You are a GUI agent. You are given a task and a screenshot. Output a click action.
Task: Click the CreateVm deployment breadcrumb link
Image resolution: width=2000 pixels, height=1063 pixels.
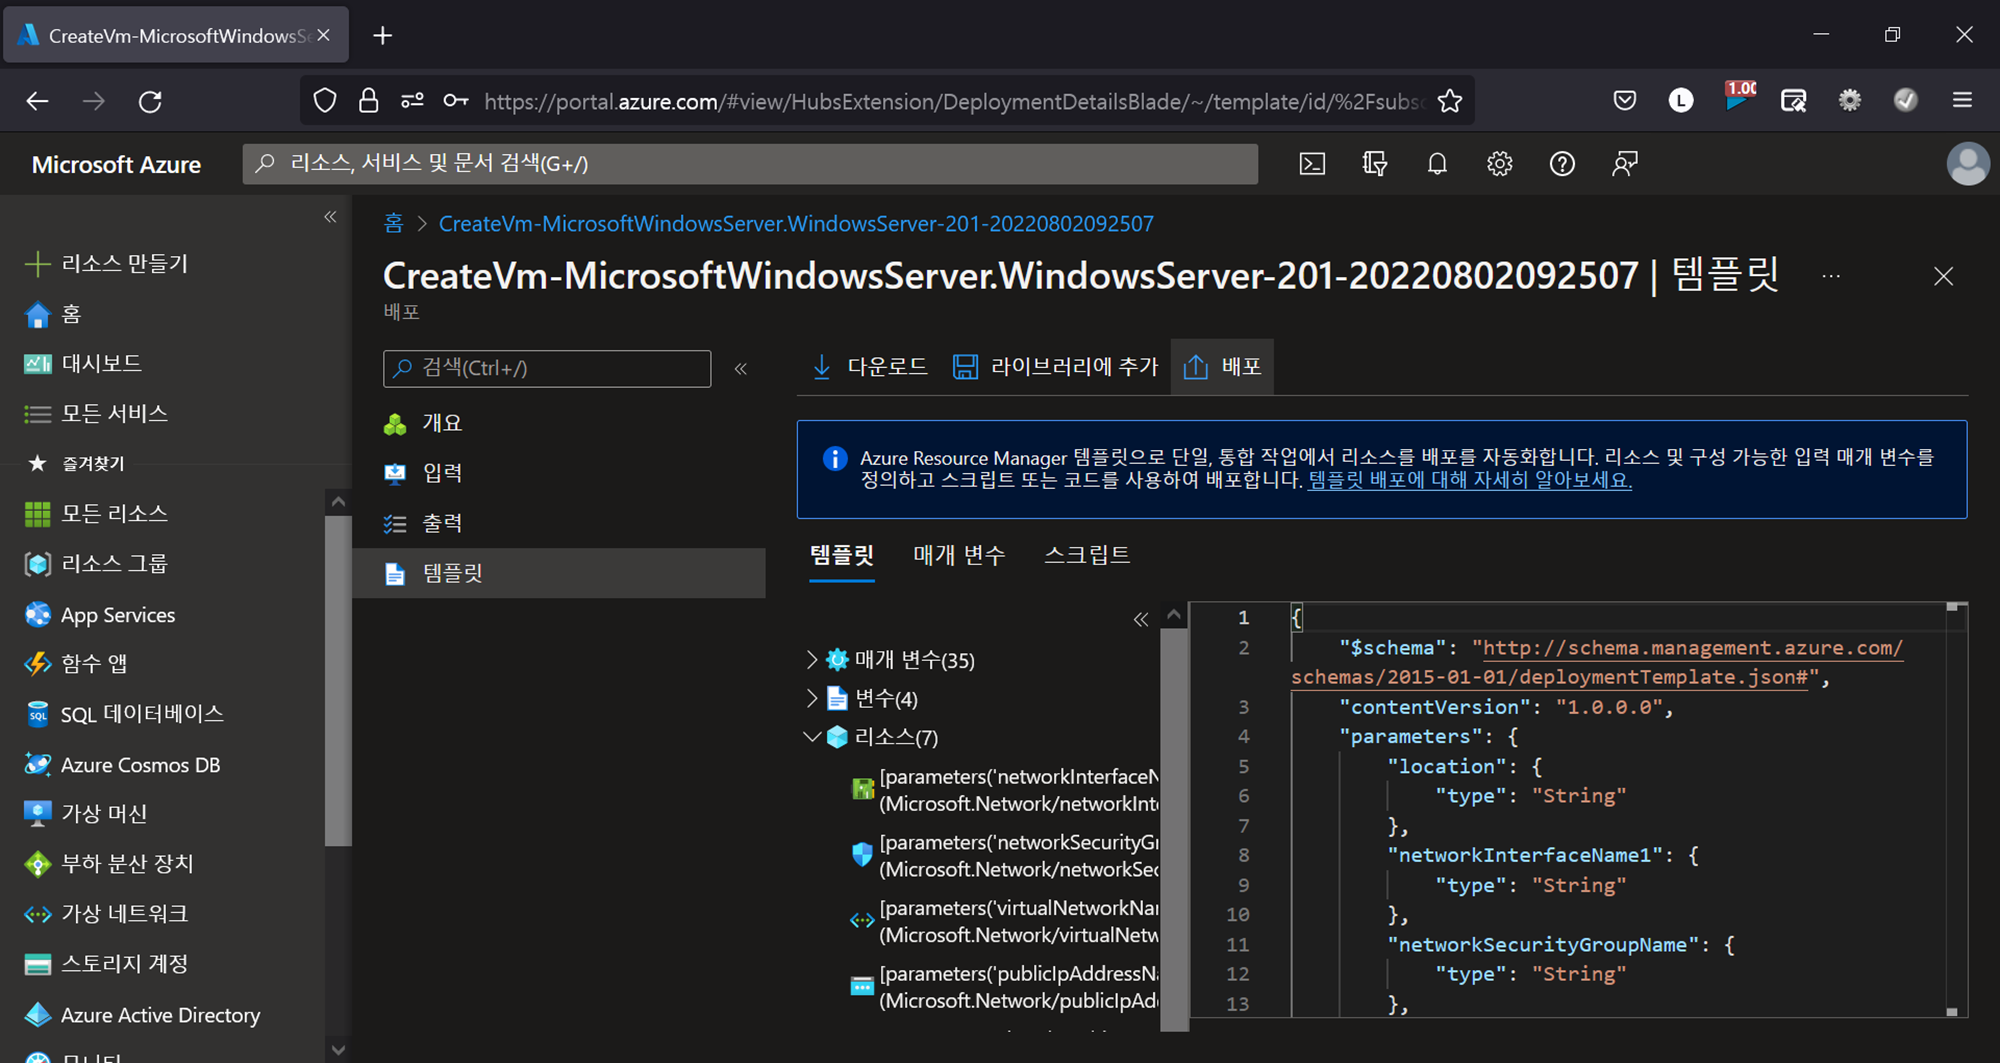tap(796, 223)
